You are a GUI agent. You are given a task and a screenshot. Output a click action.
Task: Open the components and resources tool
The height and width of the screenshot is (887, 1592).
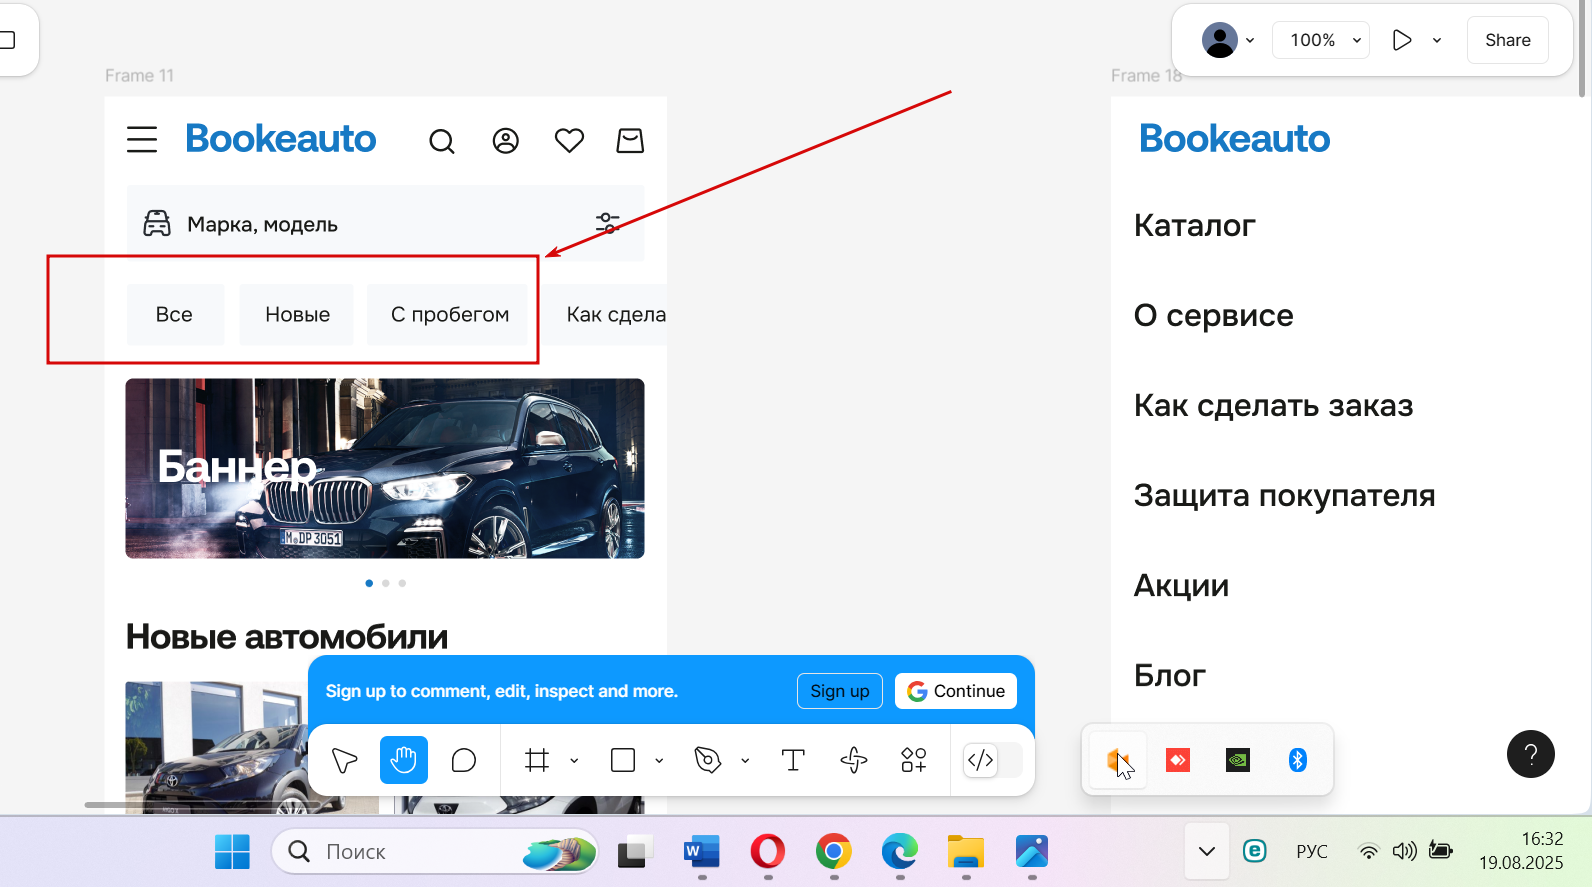[914, 760]
